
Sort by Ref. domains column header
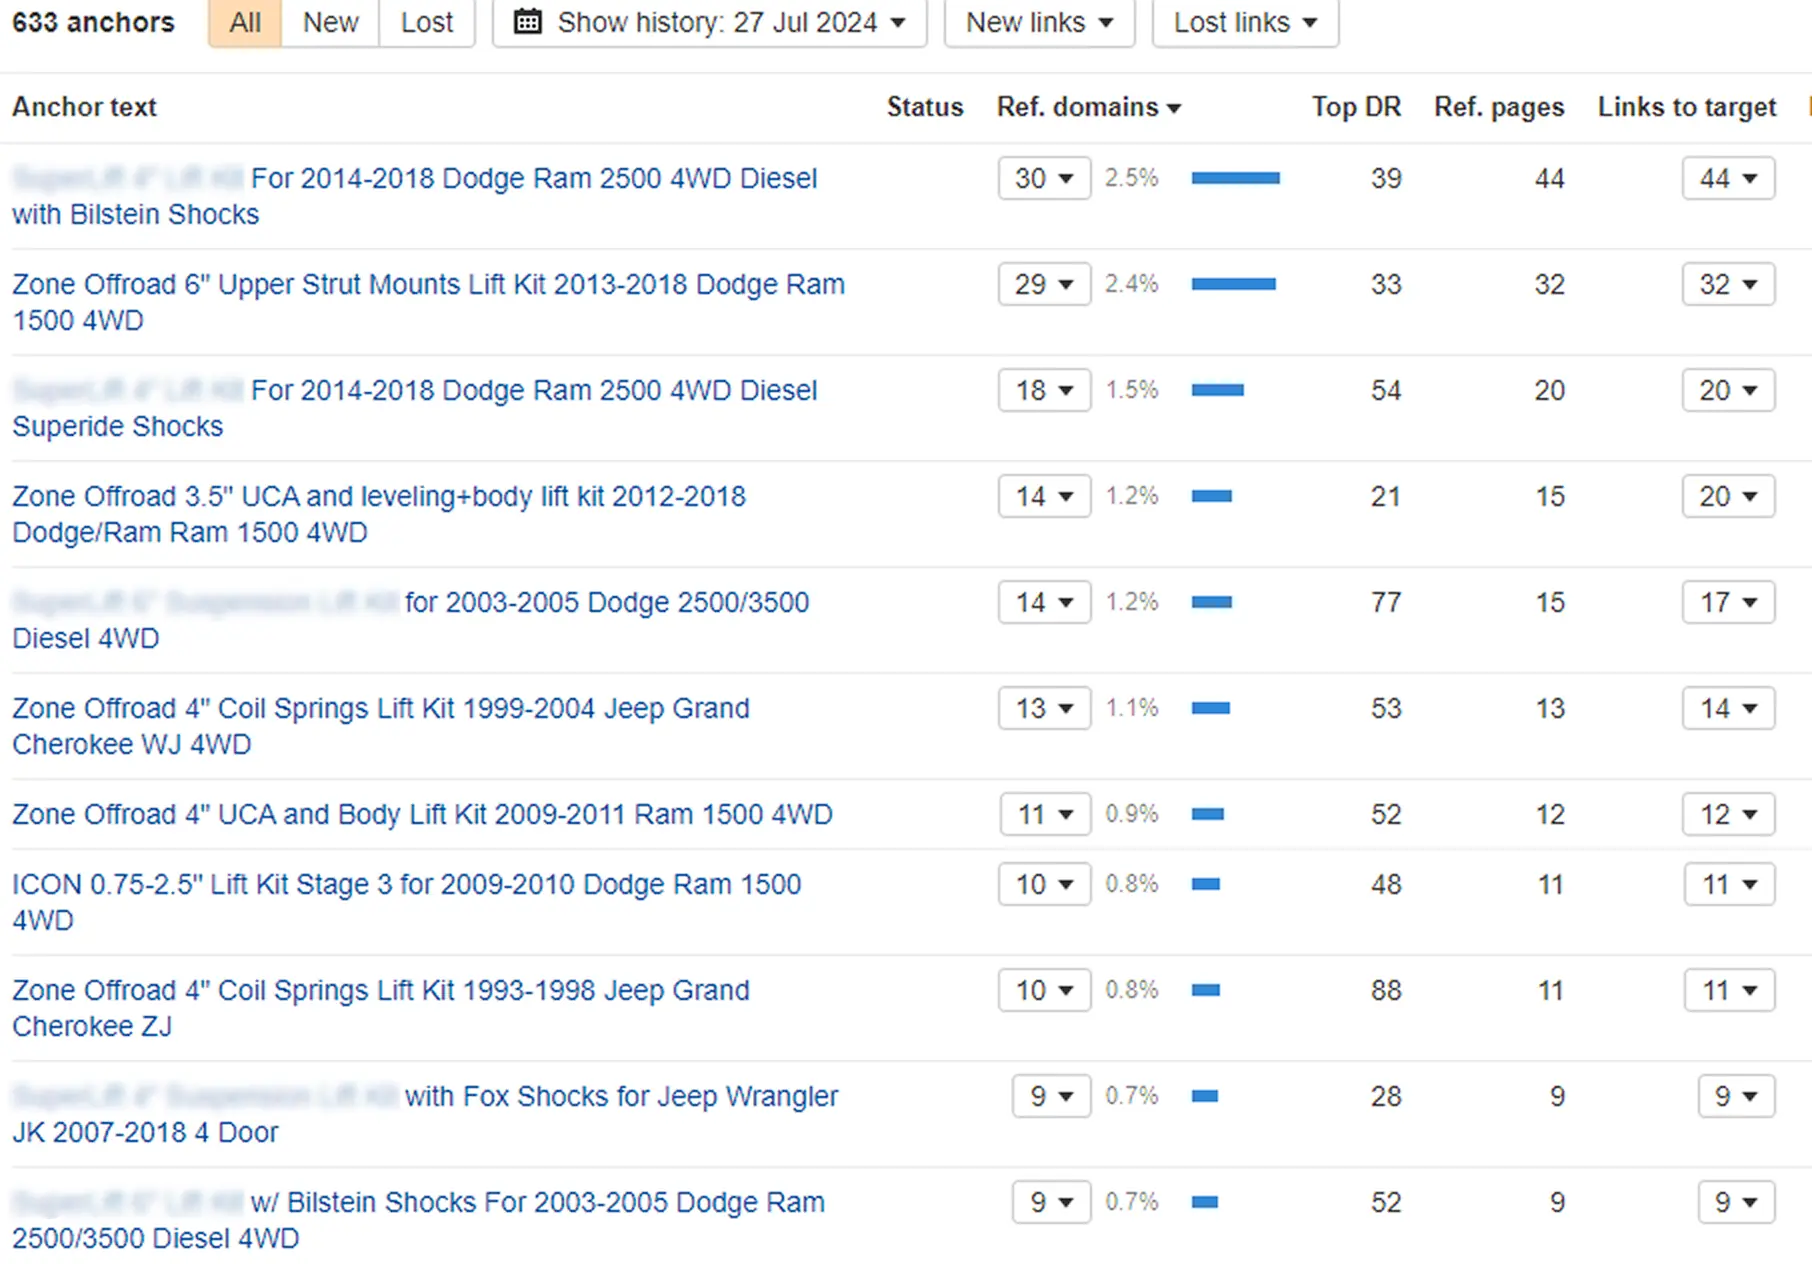tap(1088, 107)
